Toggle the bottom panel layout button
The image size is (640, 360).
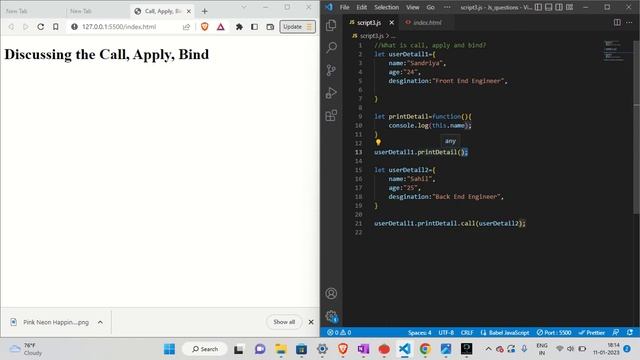[x=549, y=7]
